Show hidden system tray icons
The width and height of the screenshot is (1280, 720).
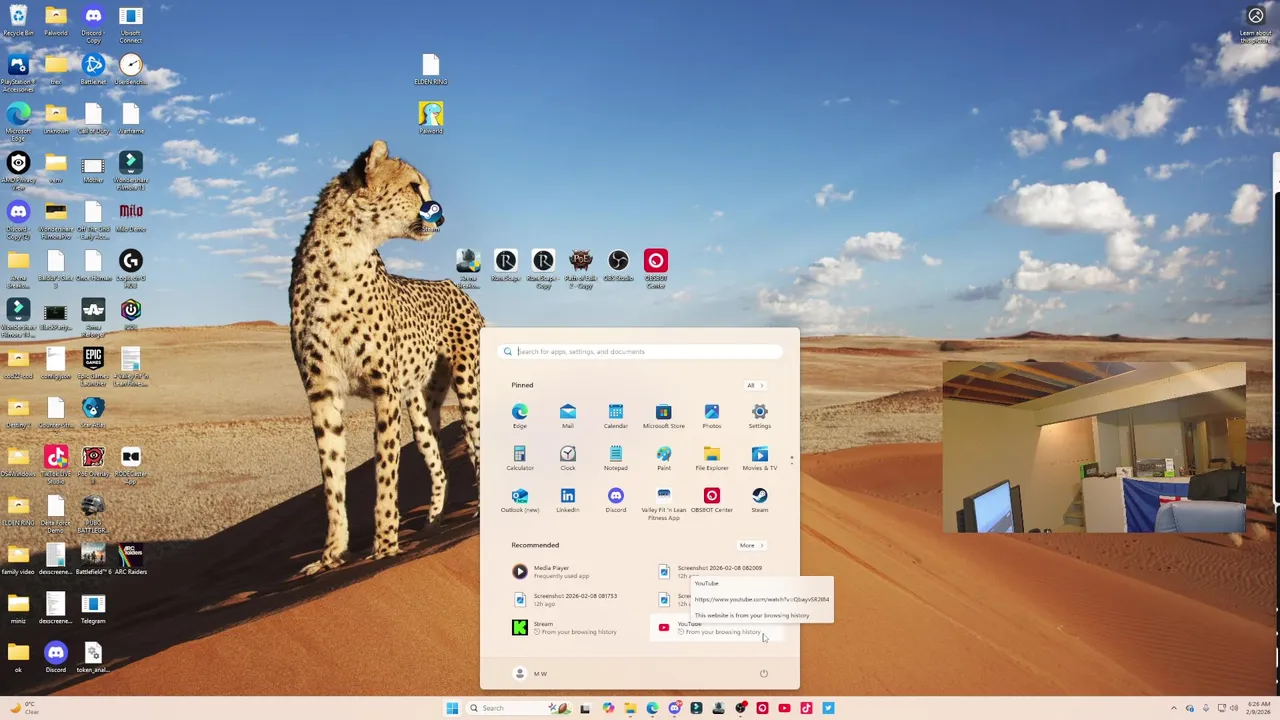point(1176,708)
